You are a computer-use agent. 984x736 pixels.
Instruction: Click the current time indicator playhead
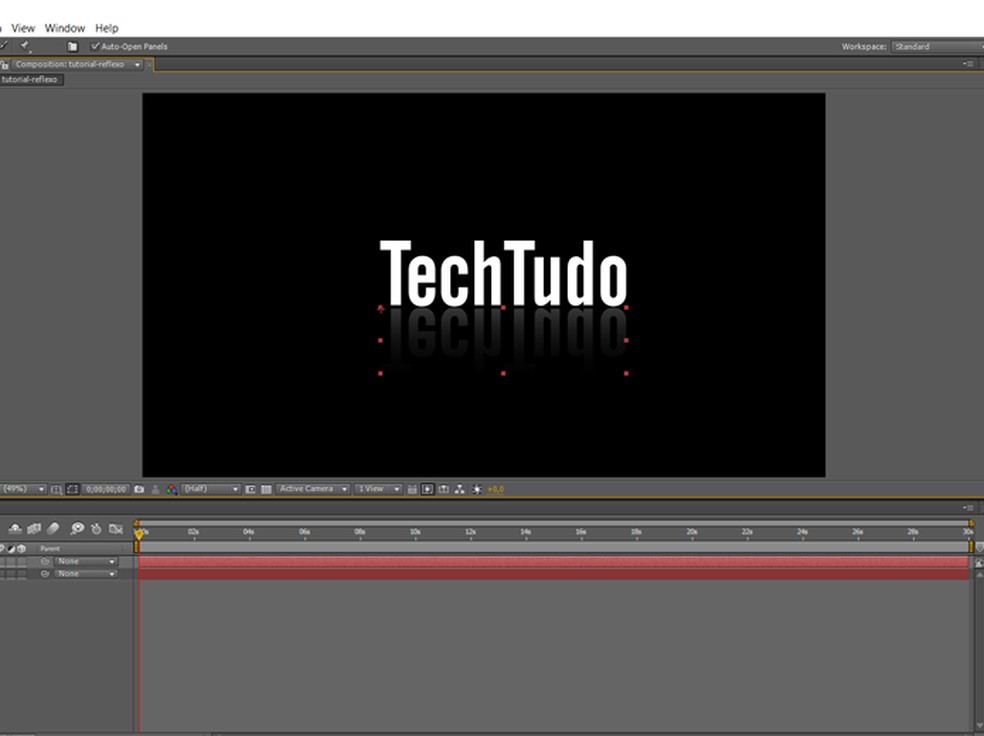[139, 533]
